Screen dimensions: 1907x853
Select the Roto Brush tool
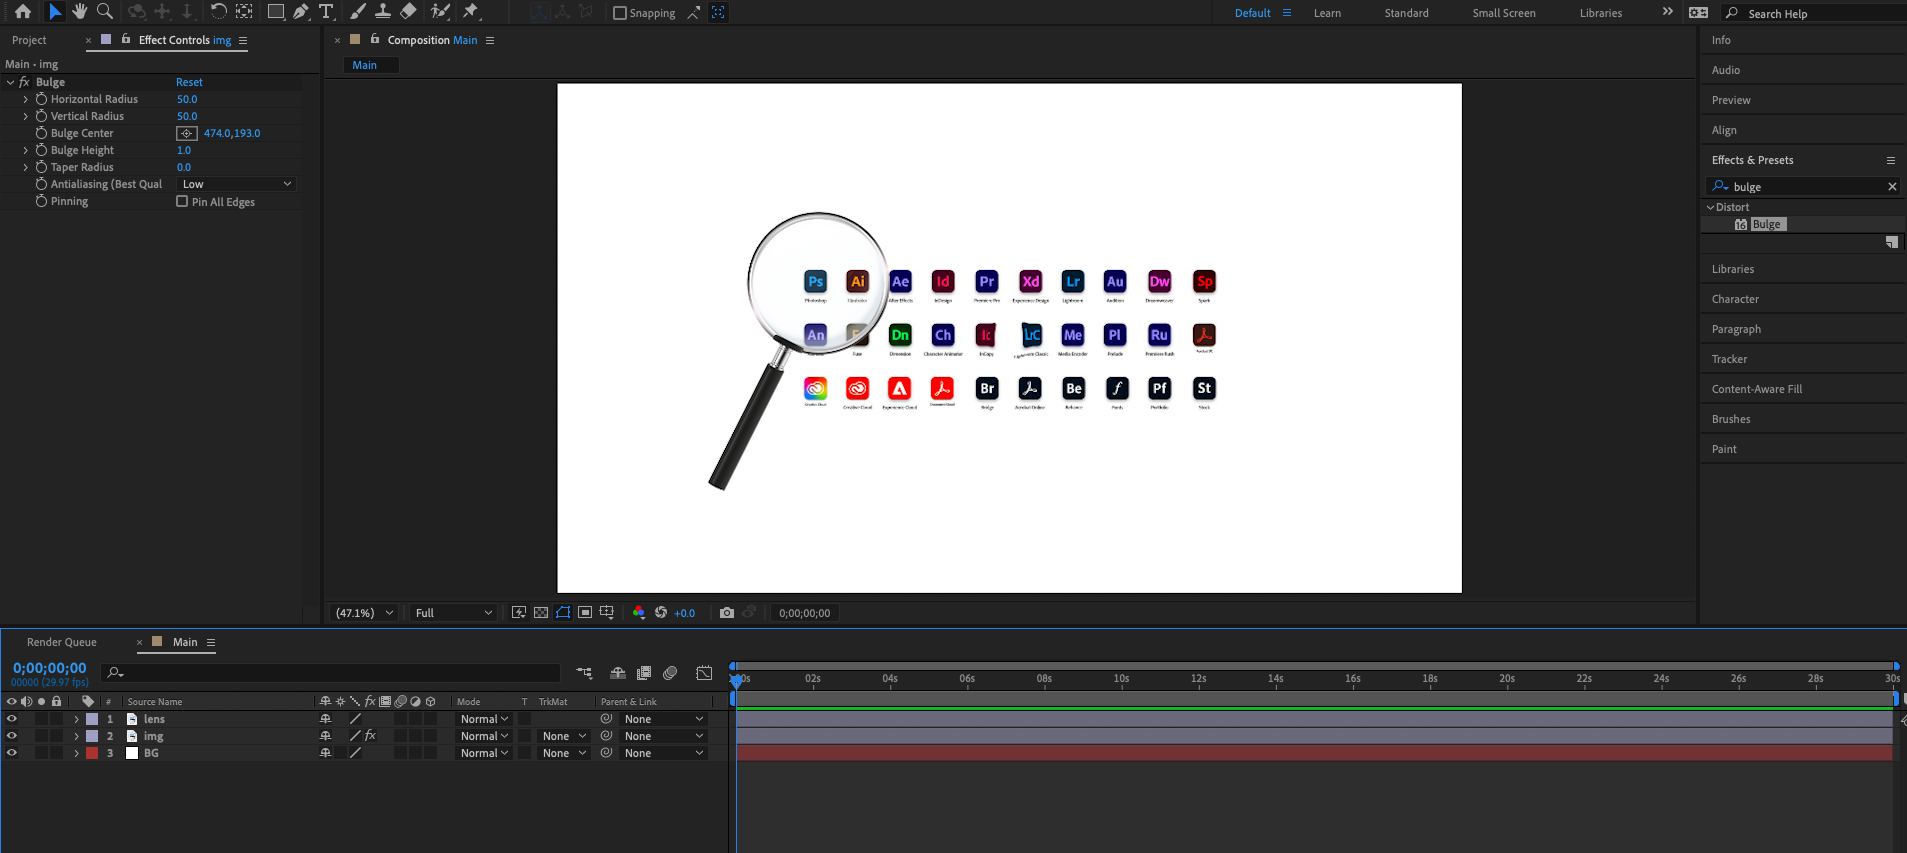(440, 12)
